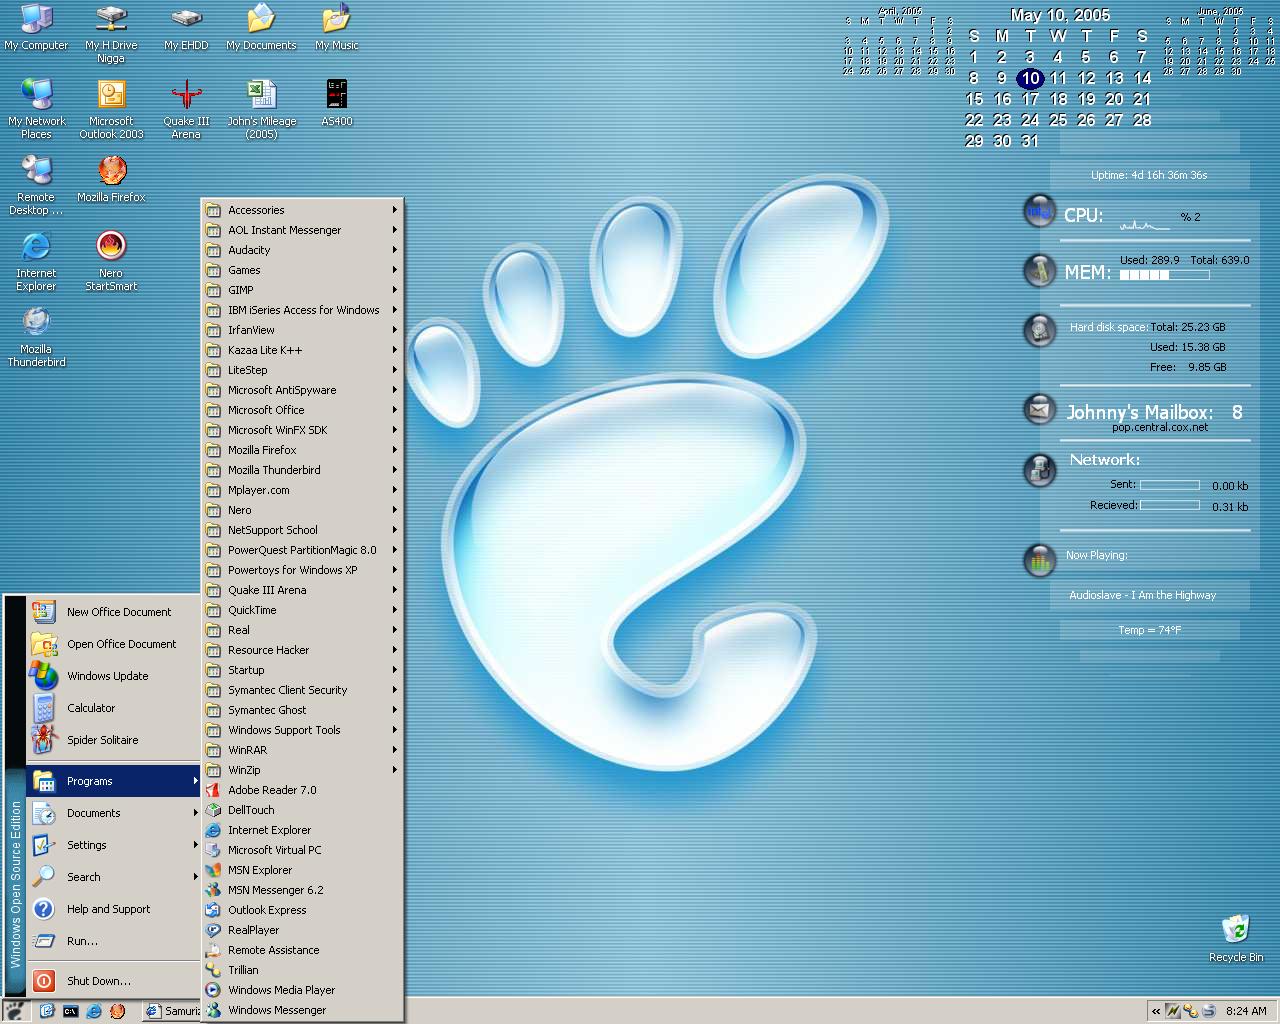Launch Trillian from Programs menu

[x=302, y=970]
